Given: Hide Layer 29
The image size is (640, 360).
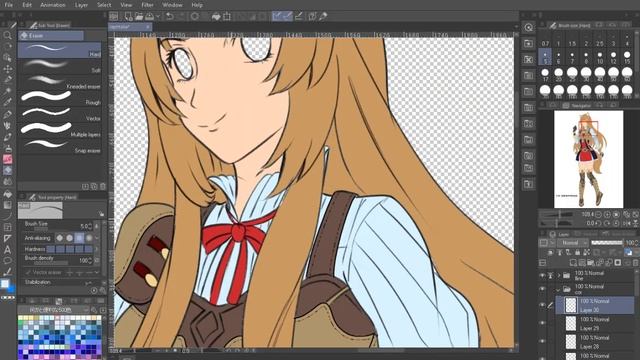Looking at the screenshot, I should click(x=542, y=323).
